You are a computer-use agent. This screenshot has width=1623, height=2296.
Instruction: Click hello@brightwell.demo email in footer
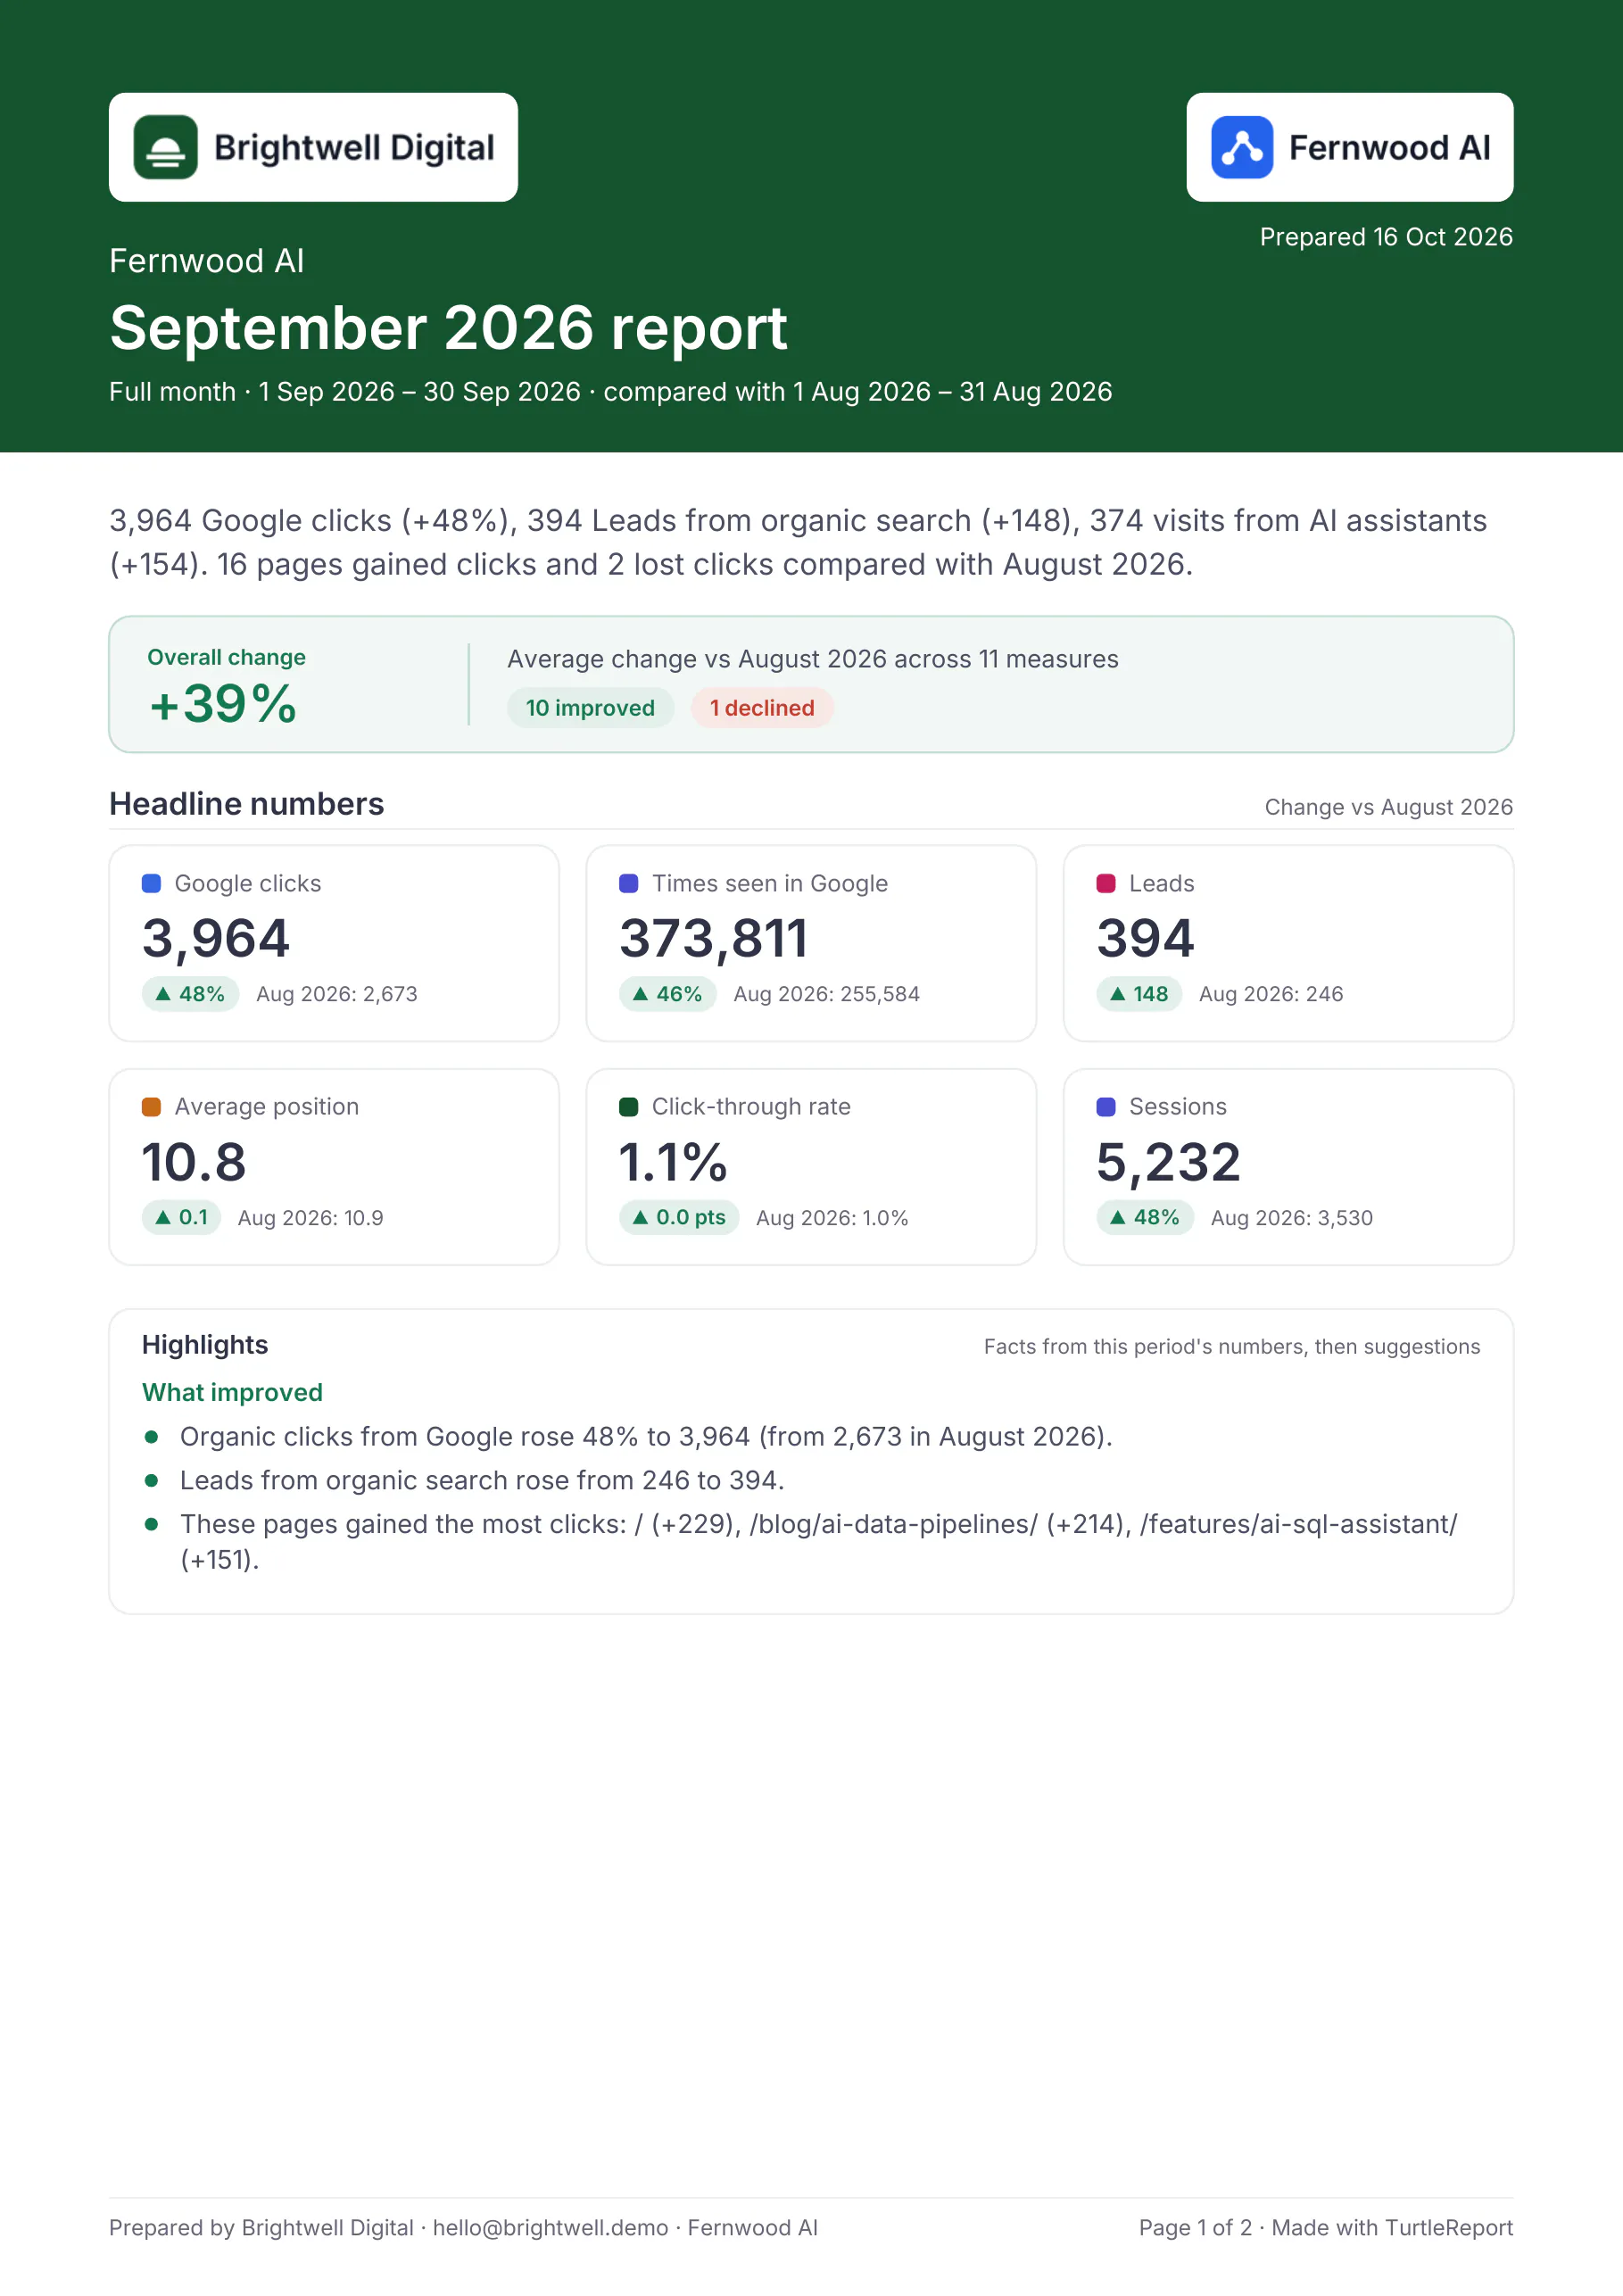(551, 2227)
